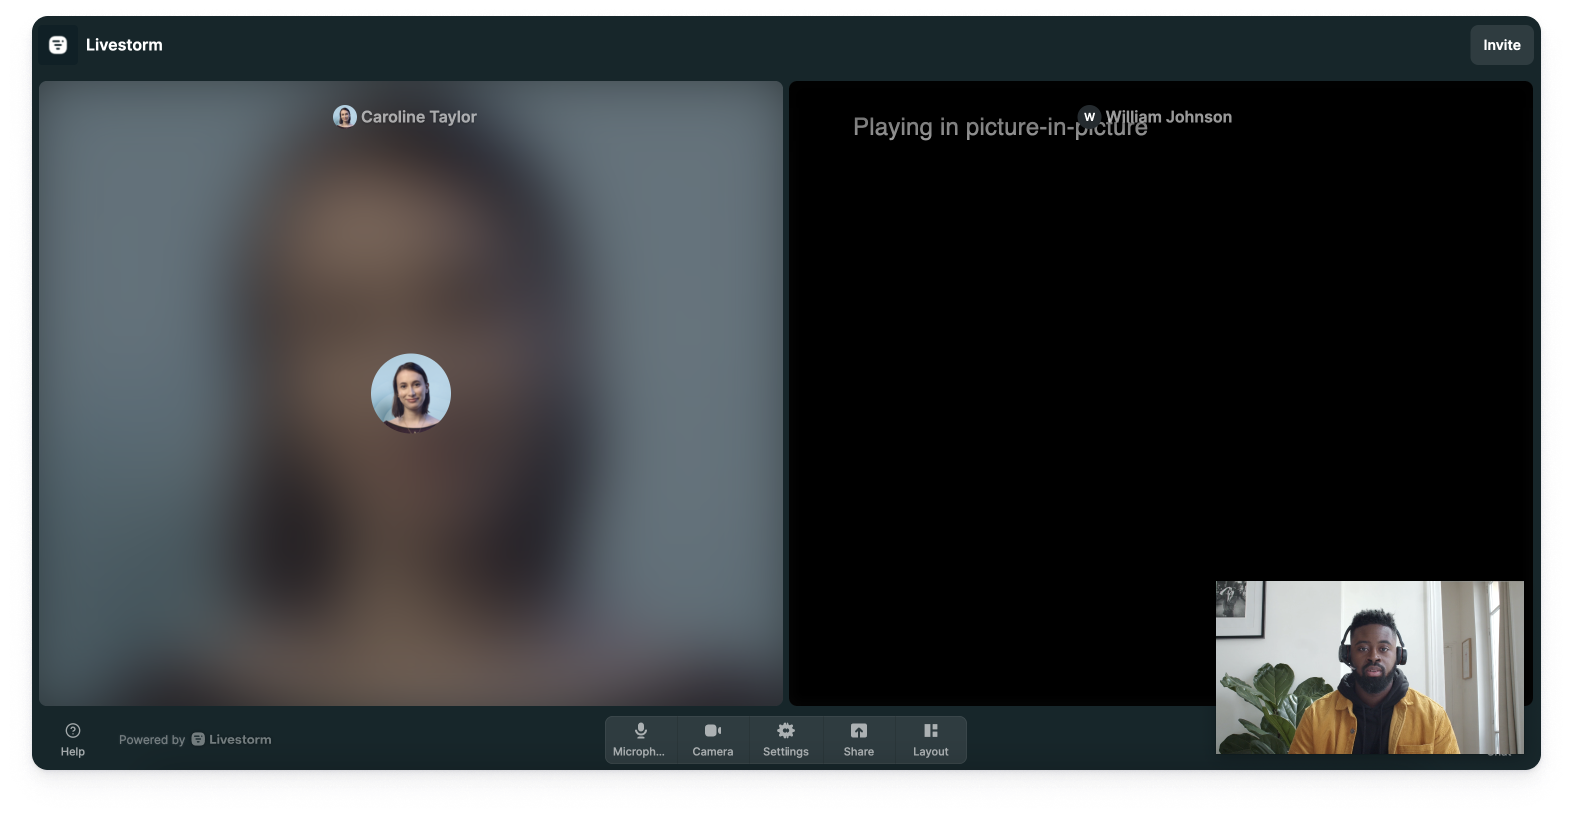This screenshot has height=818, width=1573.
Task: Click Caroline Taylor's large center profile photo
Action: pyautogui.click(x=411, y=393)
